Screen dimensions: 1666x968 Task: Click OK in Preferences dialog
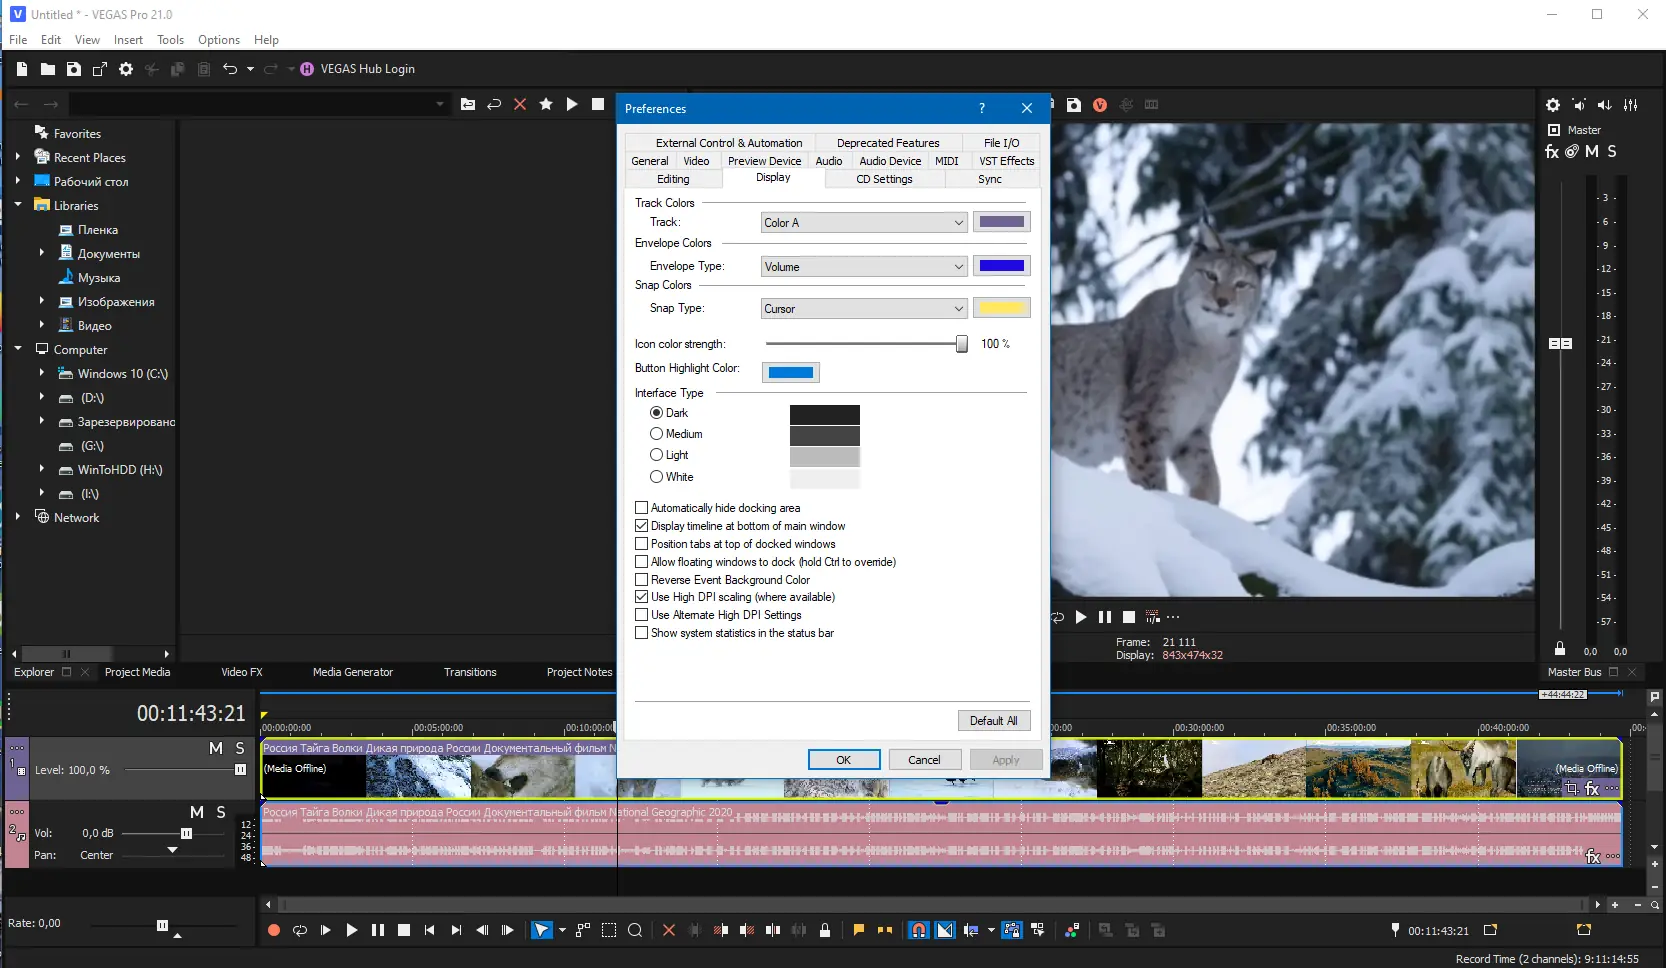[x=844, y=760]
